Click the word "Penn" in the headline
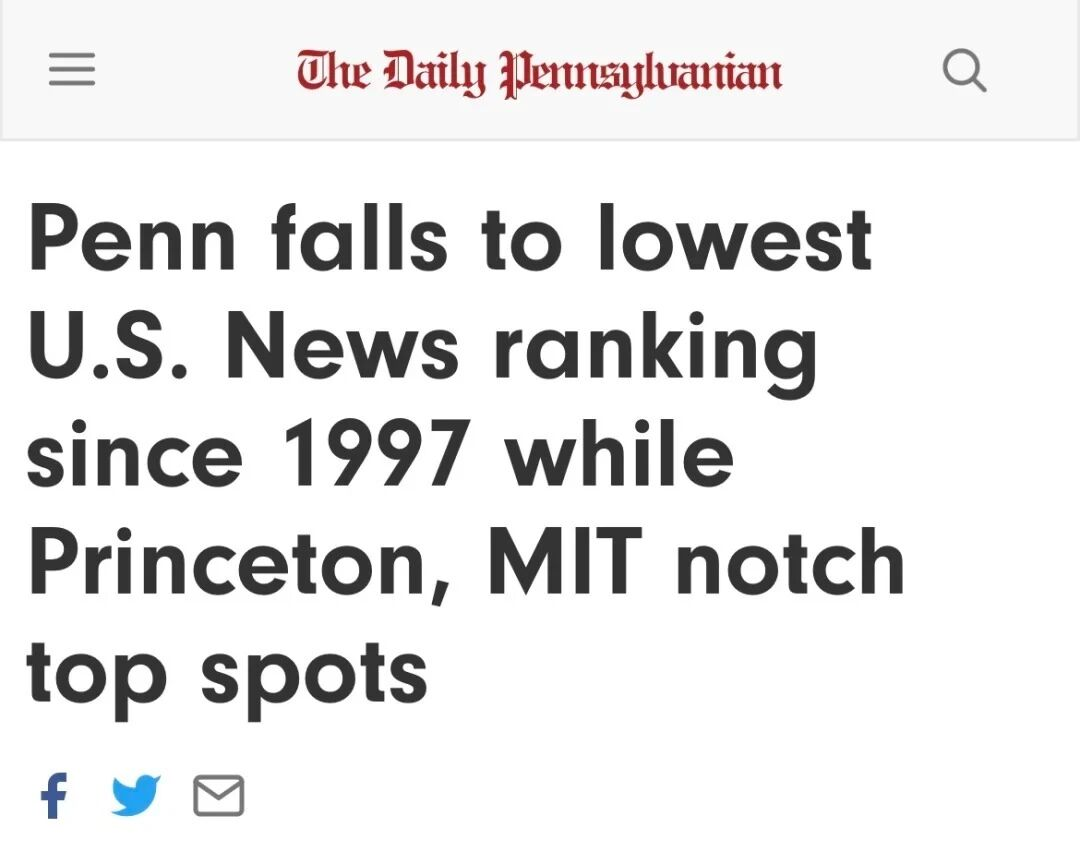The width and height of the screenshot is (1080, 853). pos(132,238)
